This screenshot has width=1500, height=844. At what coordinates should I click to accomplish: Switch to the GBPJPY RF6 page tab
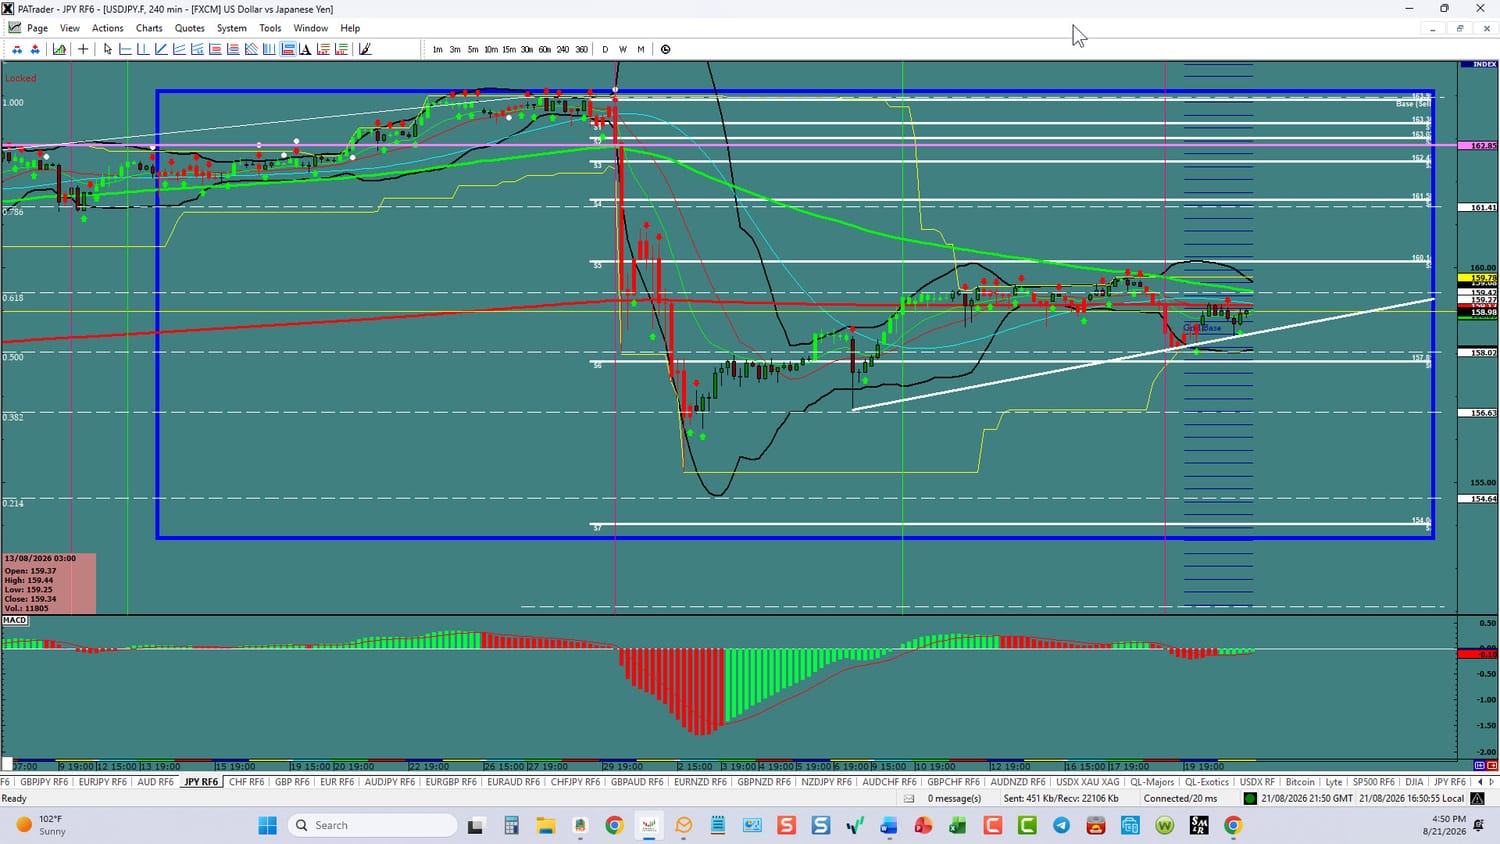44,782
